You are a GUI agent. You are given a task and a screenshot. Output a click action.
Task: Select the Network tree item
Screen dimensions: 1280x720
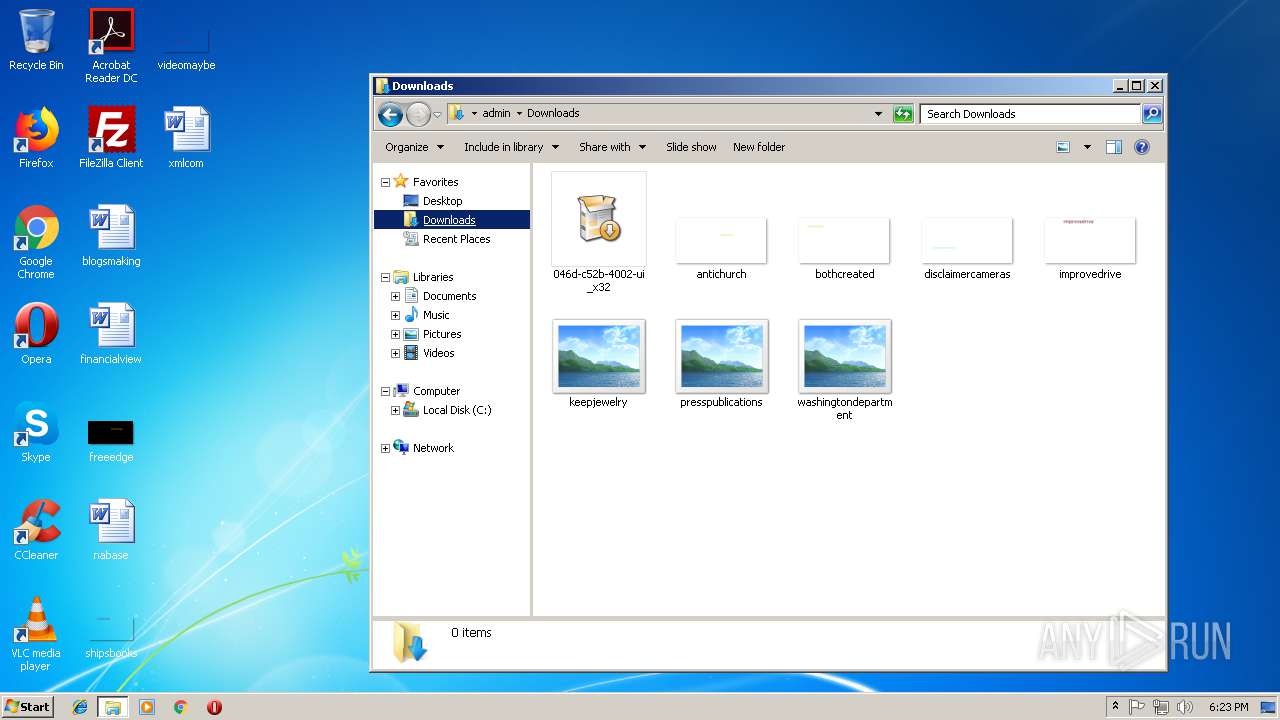point(423,448)
